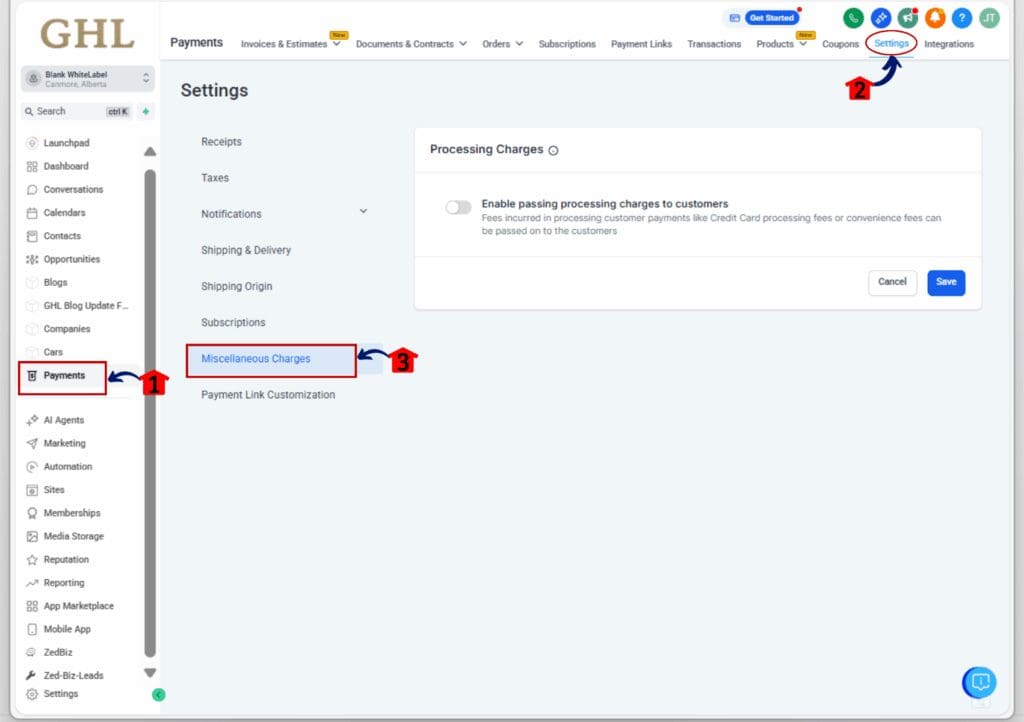Open Conversations from the sidebar
The height and width of the screenshot is (722, 1024).
point(72,189)
